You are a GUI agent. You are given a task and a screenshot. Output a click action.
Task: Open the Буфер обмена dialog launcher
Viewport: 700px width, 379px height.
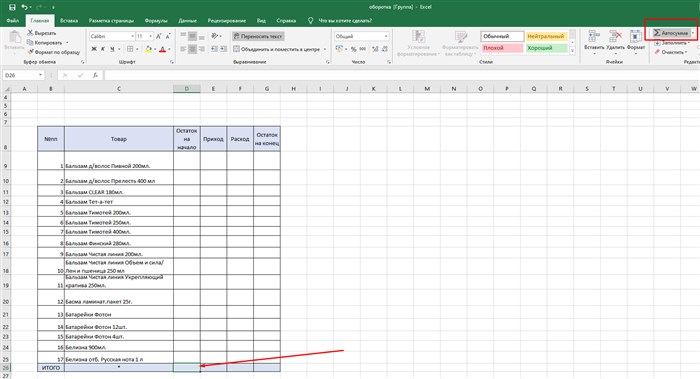(83, 62)
